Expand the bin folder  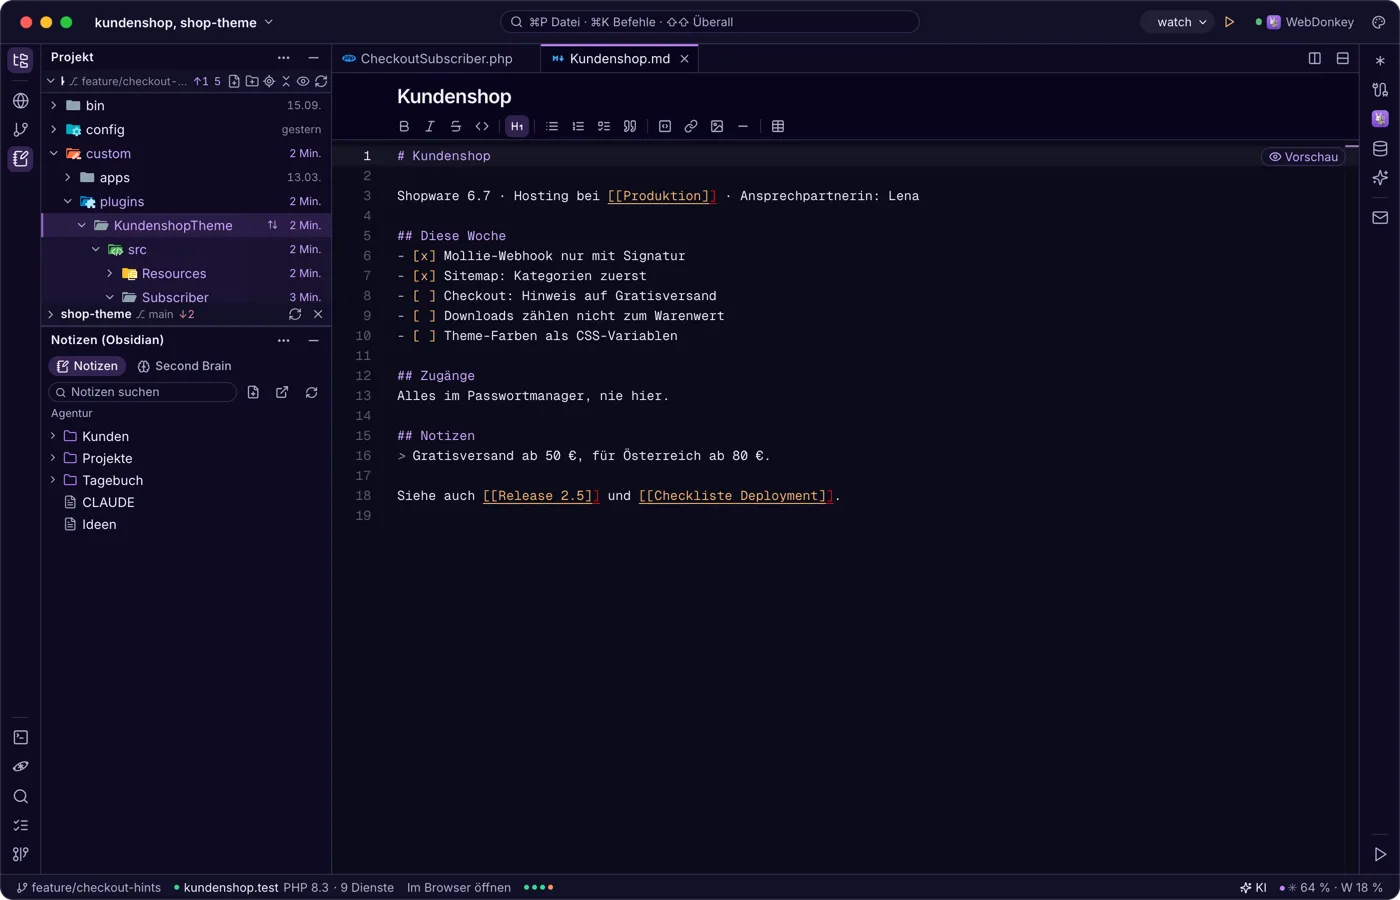pyautogui.click(x=54, y=105)
